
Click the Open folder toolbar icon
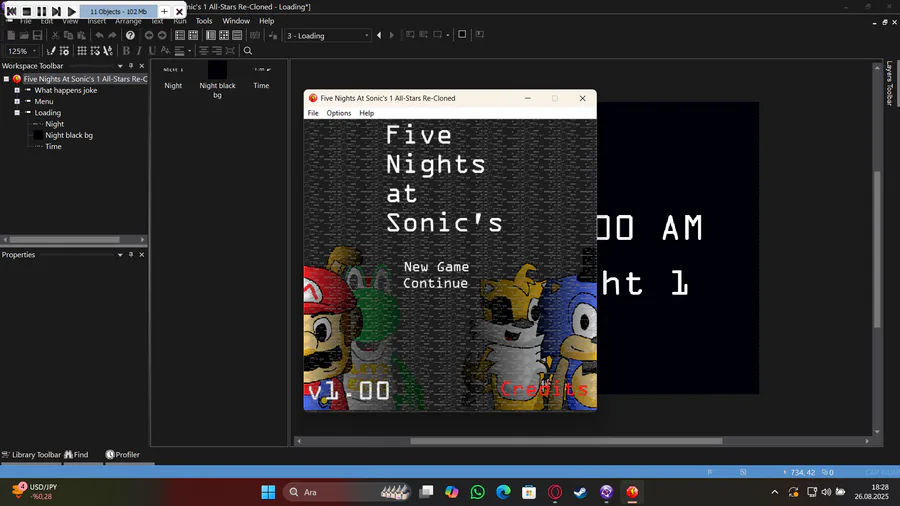pyautogui.click(x=24, y=36)
